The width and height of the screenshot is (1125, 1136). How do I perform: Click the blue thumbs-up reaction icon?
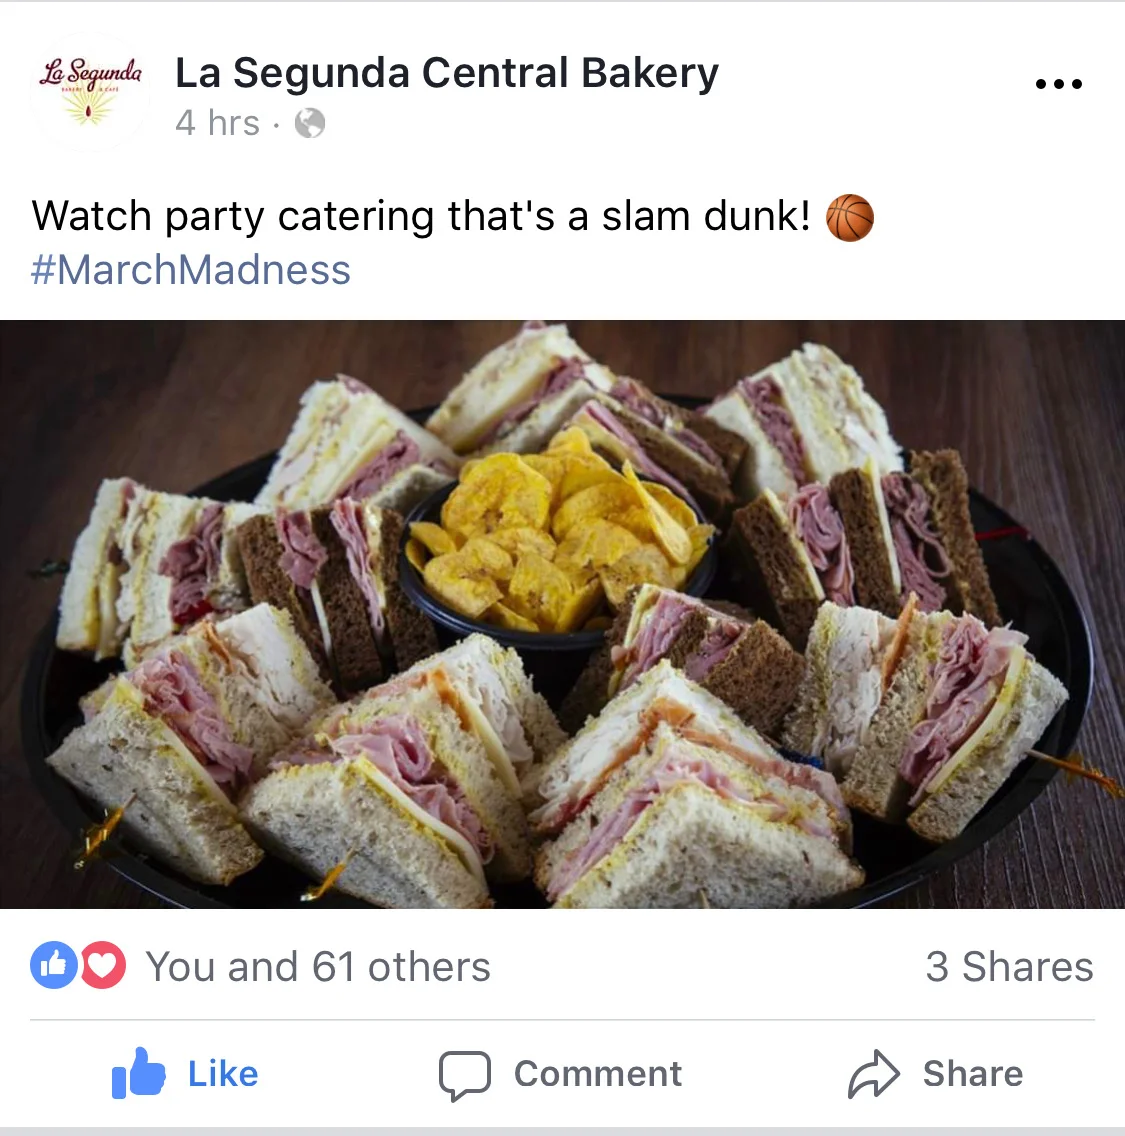(54, 965)
